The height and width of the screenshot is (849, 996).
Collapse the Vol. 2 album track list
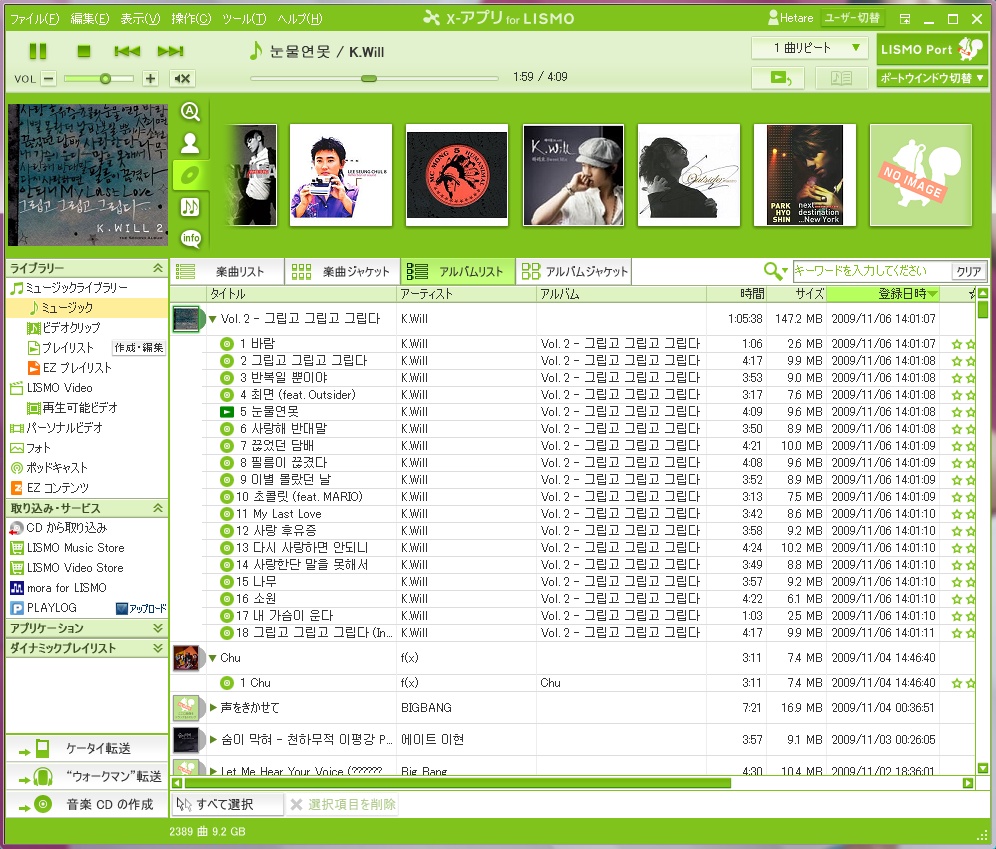[213, 319]
